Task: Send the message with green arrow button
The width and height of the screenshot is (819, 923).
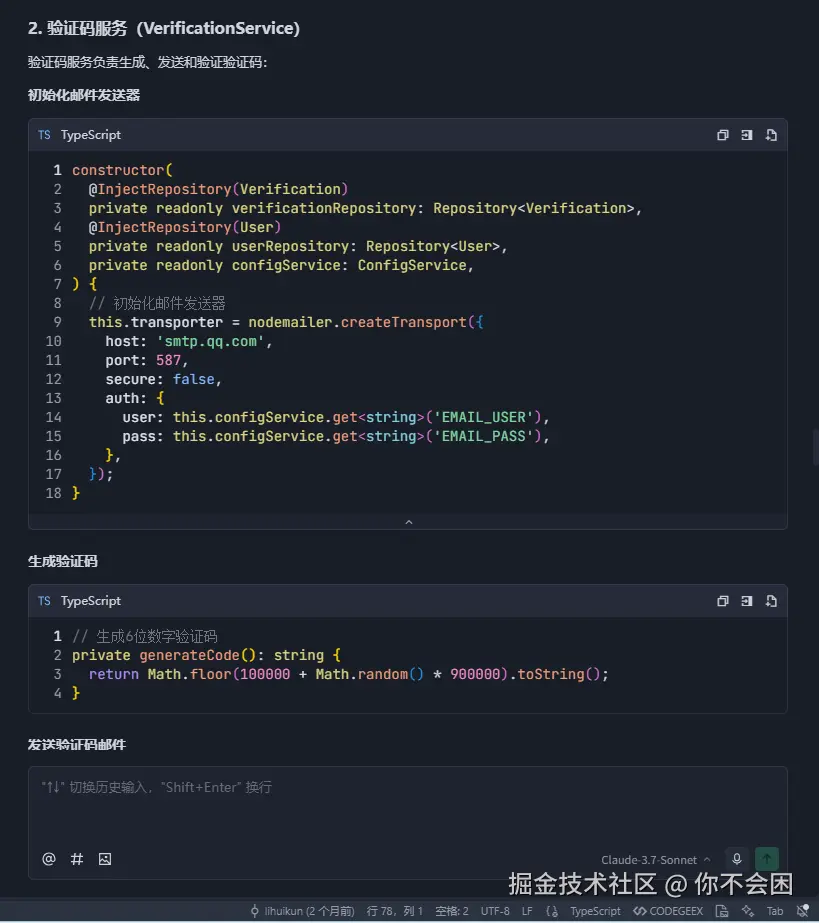Action: (x=767, y=859)
